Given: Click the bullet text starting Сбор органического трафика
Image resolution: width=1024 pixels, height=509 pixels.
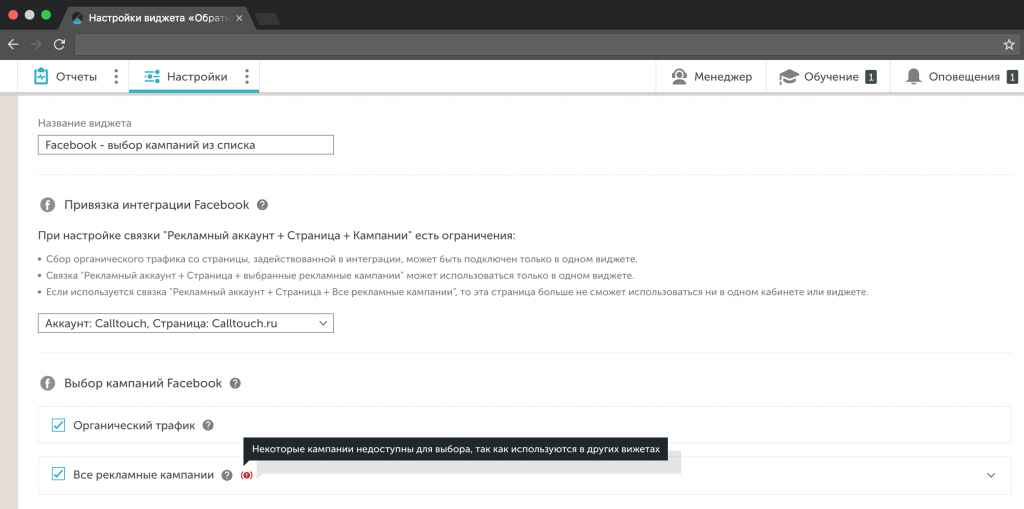Looking at the screenshot, I should [x=342, y=259].
